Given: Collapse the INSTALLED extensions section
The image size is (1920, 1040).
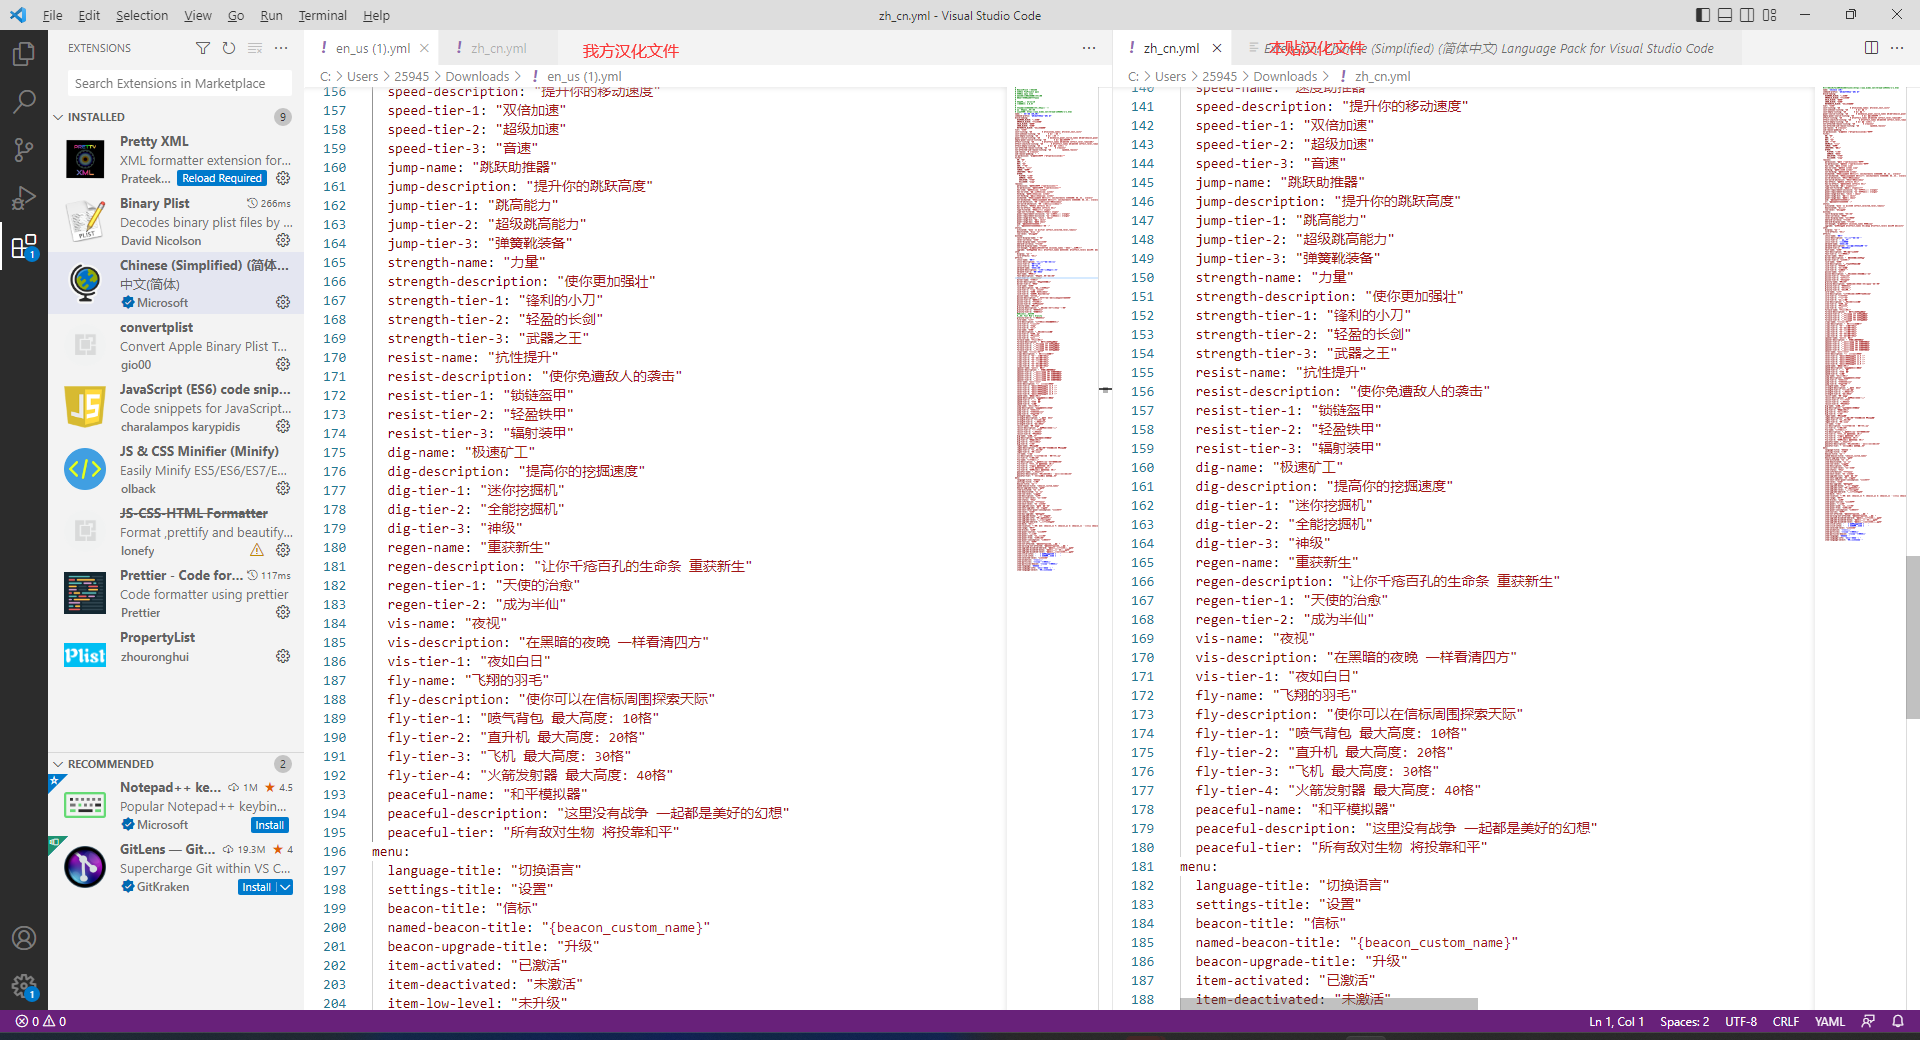Looking at the screenshot, I should coord(58,117).
